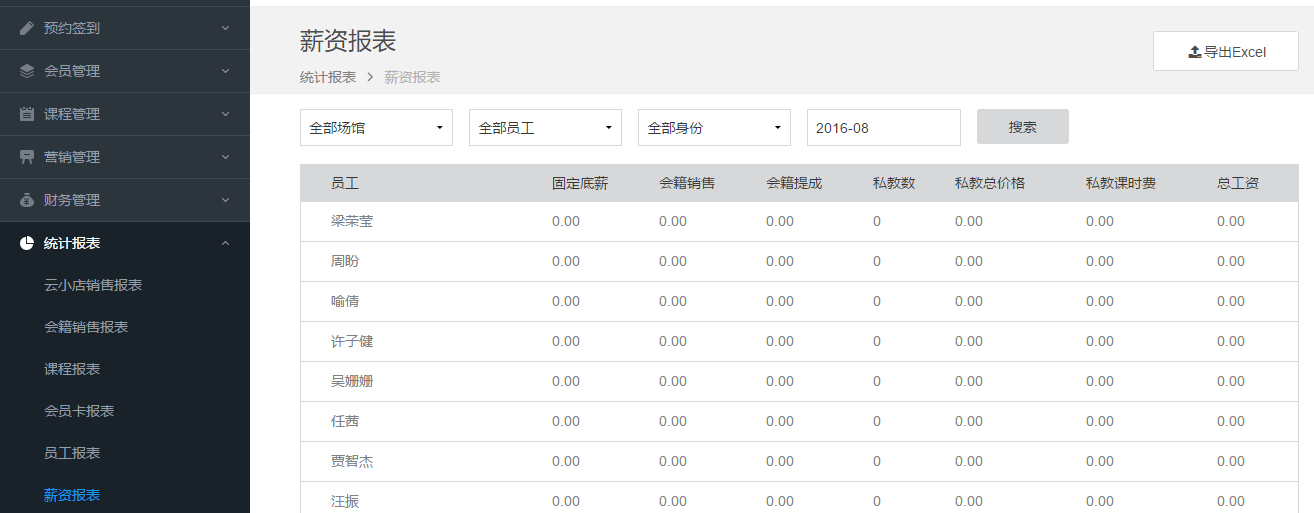Screen dimensions: 1314x513
Task: Open the 全部身份 role dropdown
Action: (714, 128)
